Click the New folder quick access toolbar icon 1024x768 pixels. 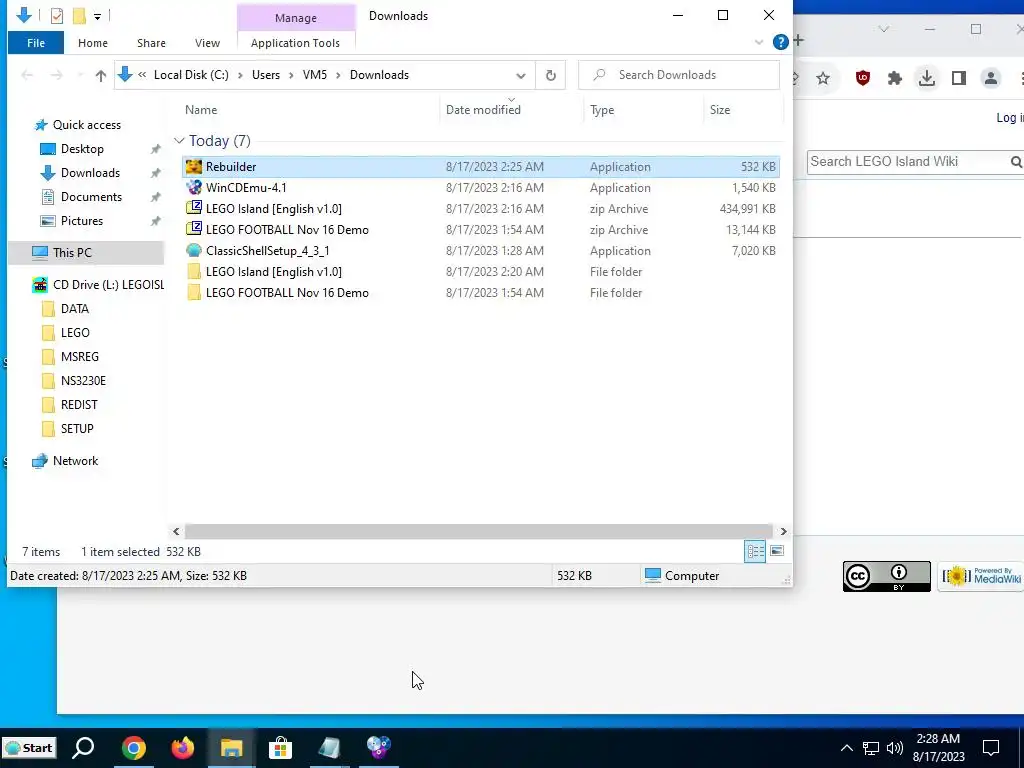(79, 15)
